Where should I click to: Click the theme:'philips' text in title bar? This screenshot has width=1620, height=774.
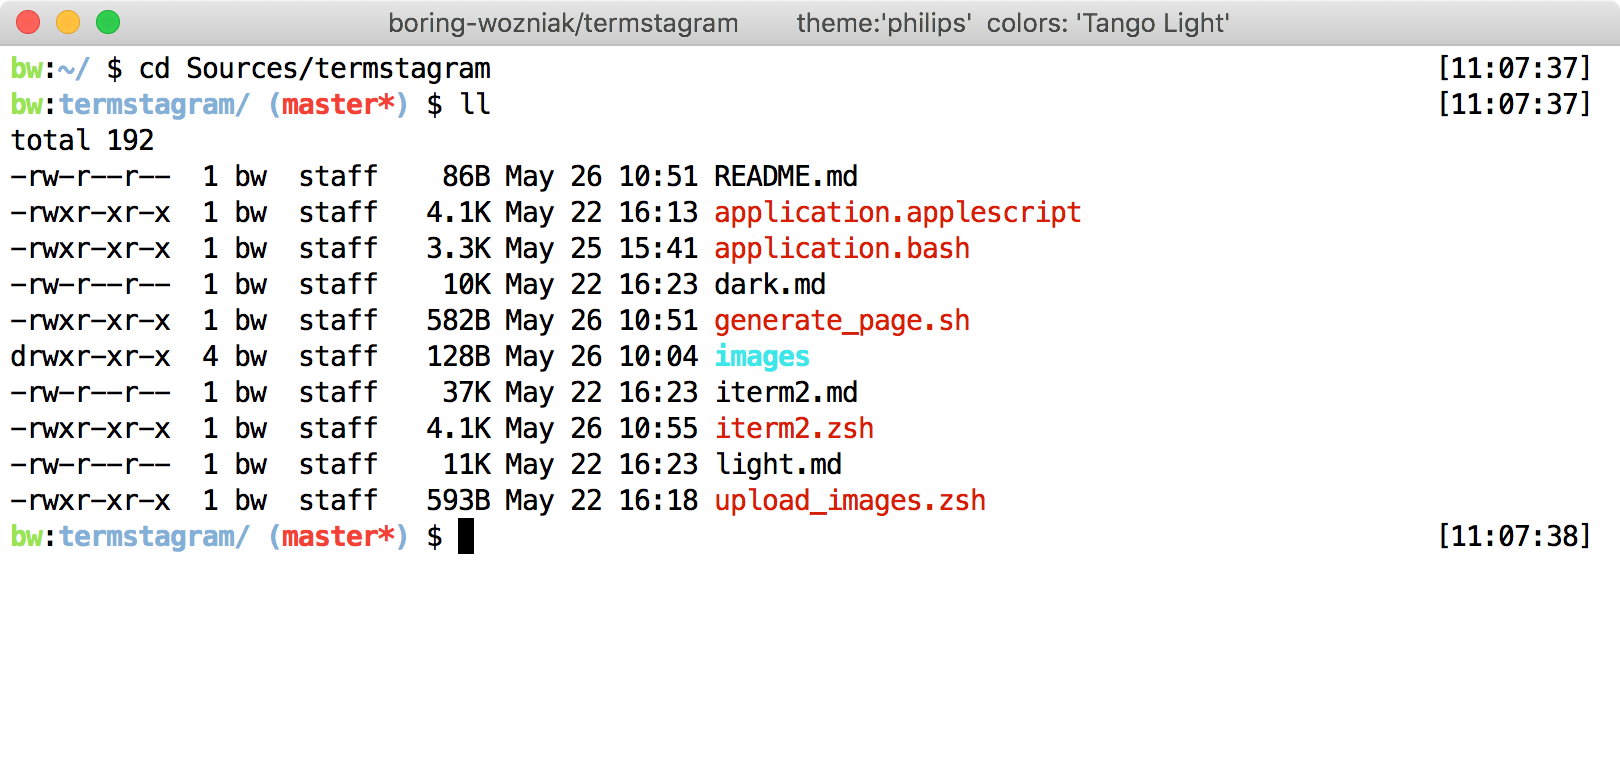[884, 23]
